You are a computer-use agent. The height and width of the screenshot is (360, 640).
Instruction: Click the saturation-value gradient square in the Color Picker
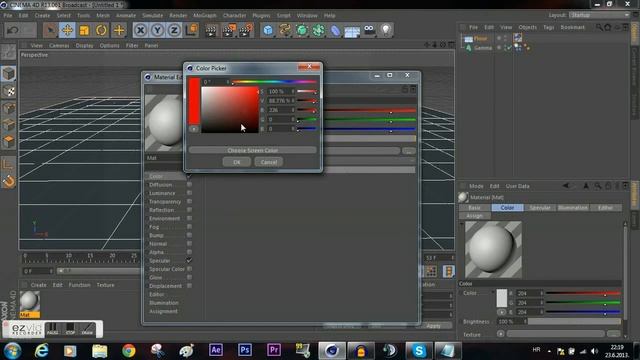[230, 110]
